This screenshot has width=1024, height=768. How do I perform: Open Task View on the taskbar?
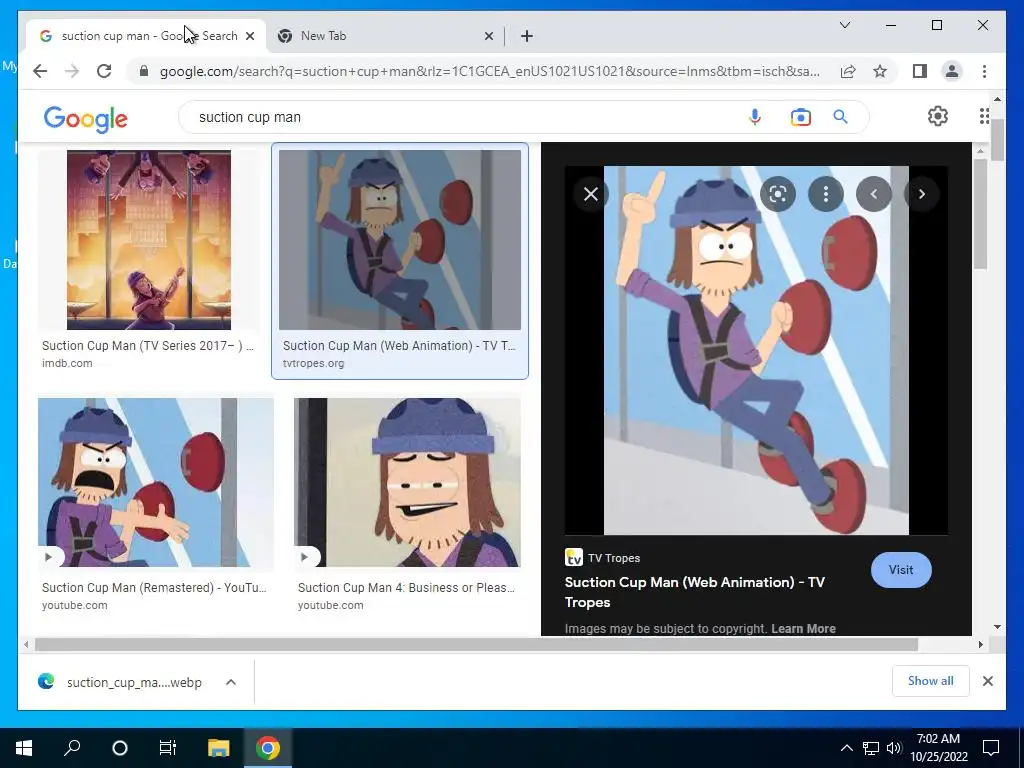point(168,748)
